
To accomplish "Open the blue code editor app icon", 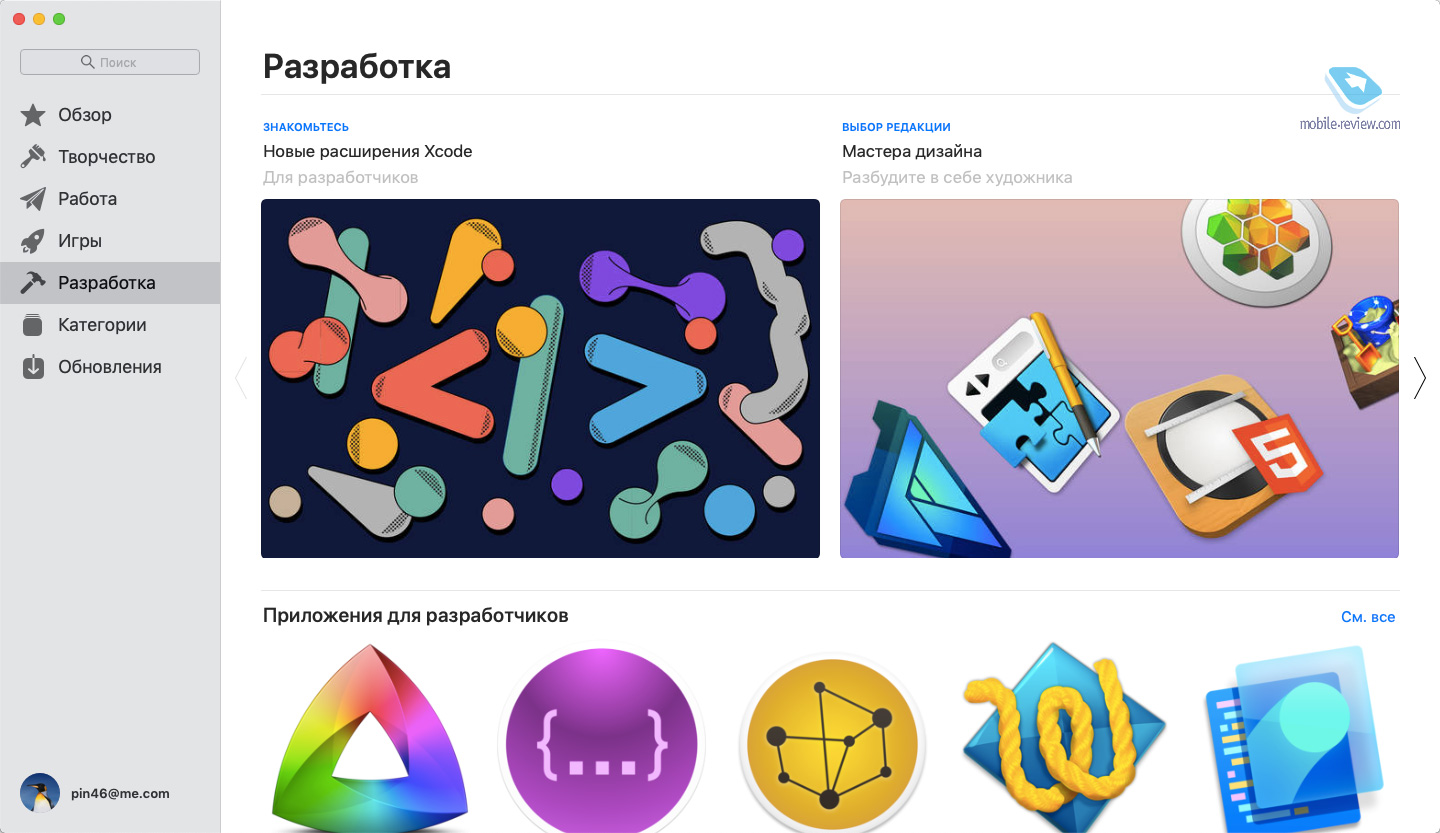I will [x=1296, y=740].
